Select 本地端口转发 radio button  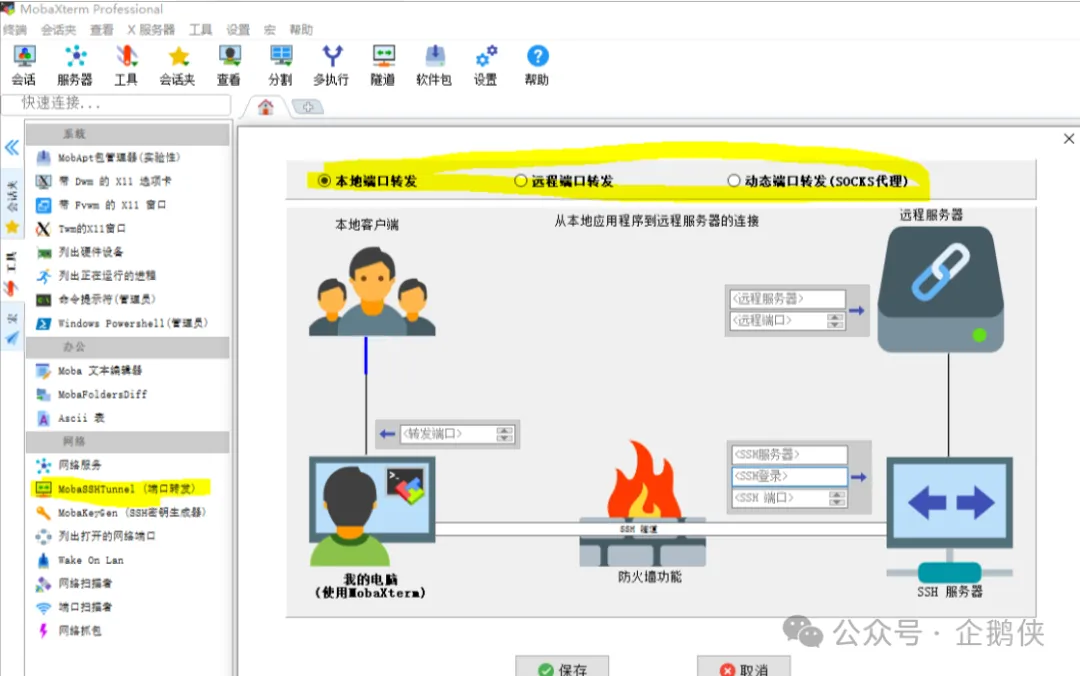click(324, 181)
